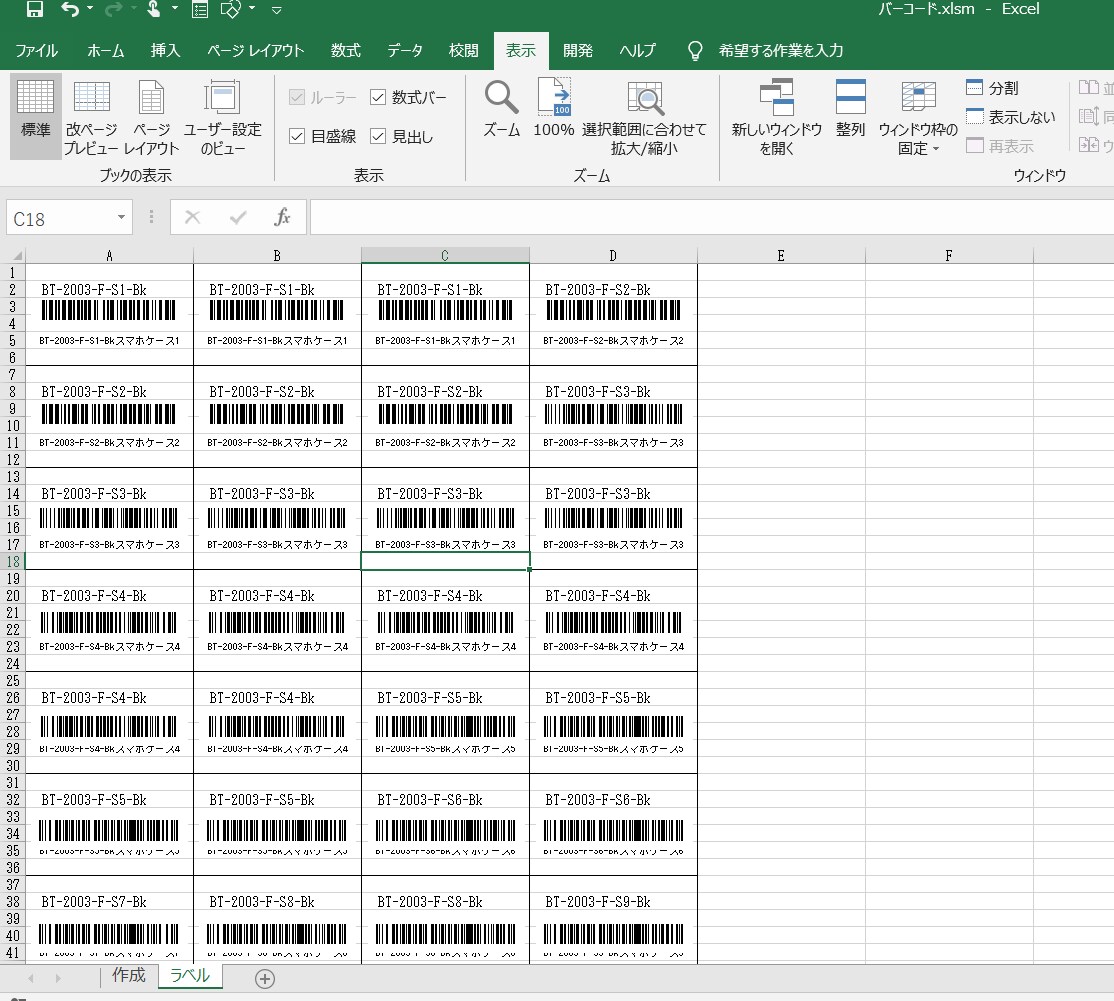Screen dimensions: 1114x1001
Task: Open the ファイル tab
Action: tap(36, 50)
